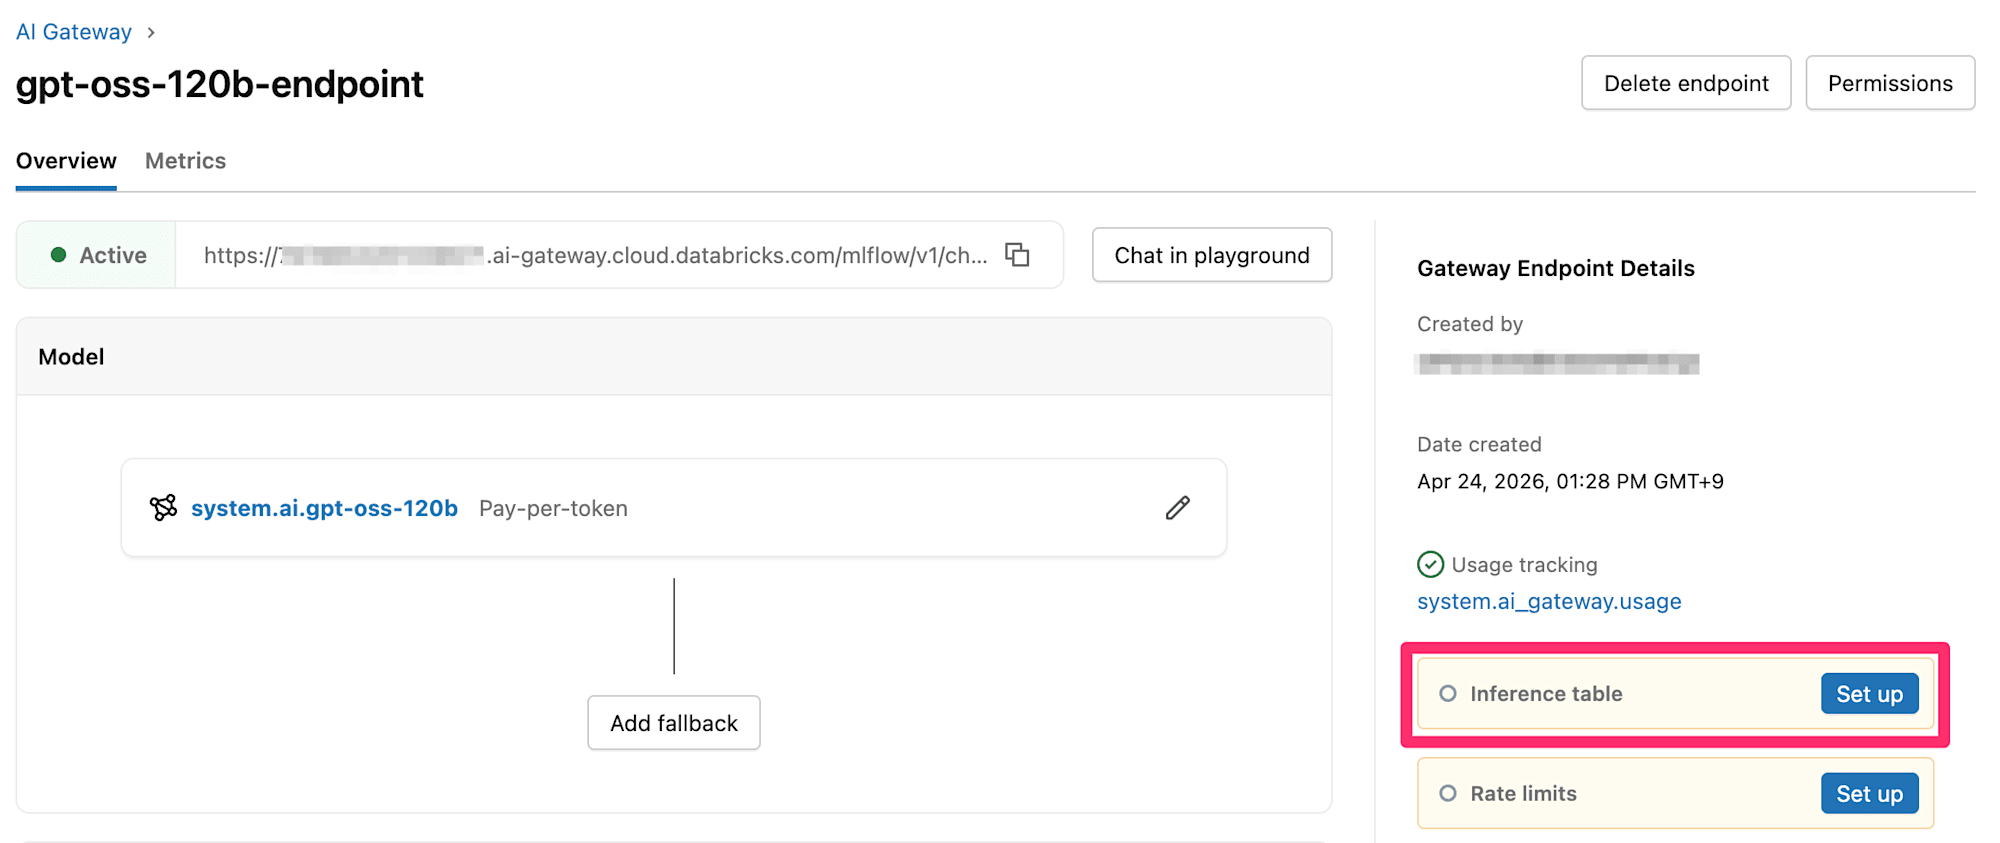Click the Model section header
This screenshot has width=2000, height=843.
674,357
